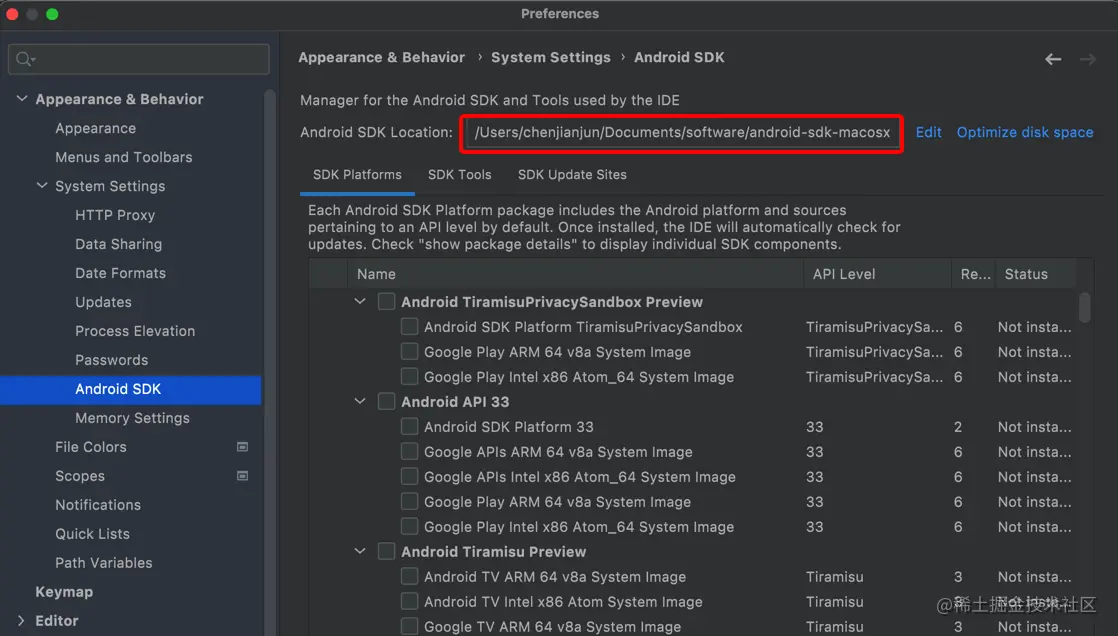Open Updates settings
Screen dimensions: 1118x636
click(x=103, y=302)
